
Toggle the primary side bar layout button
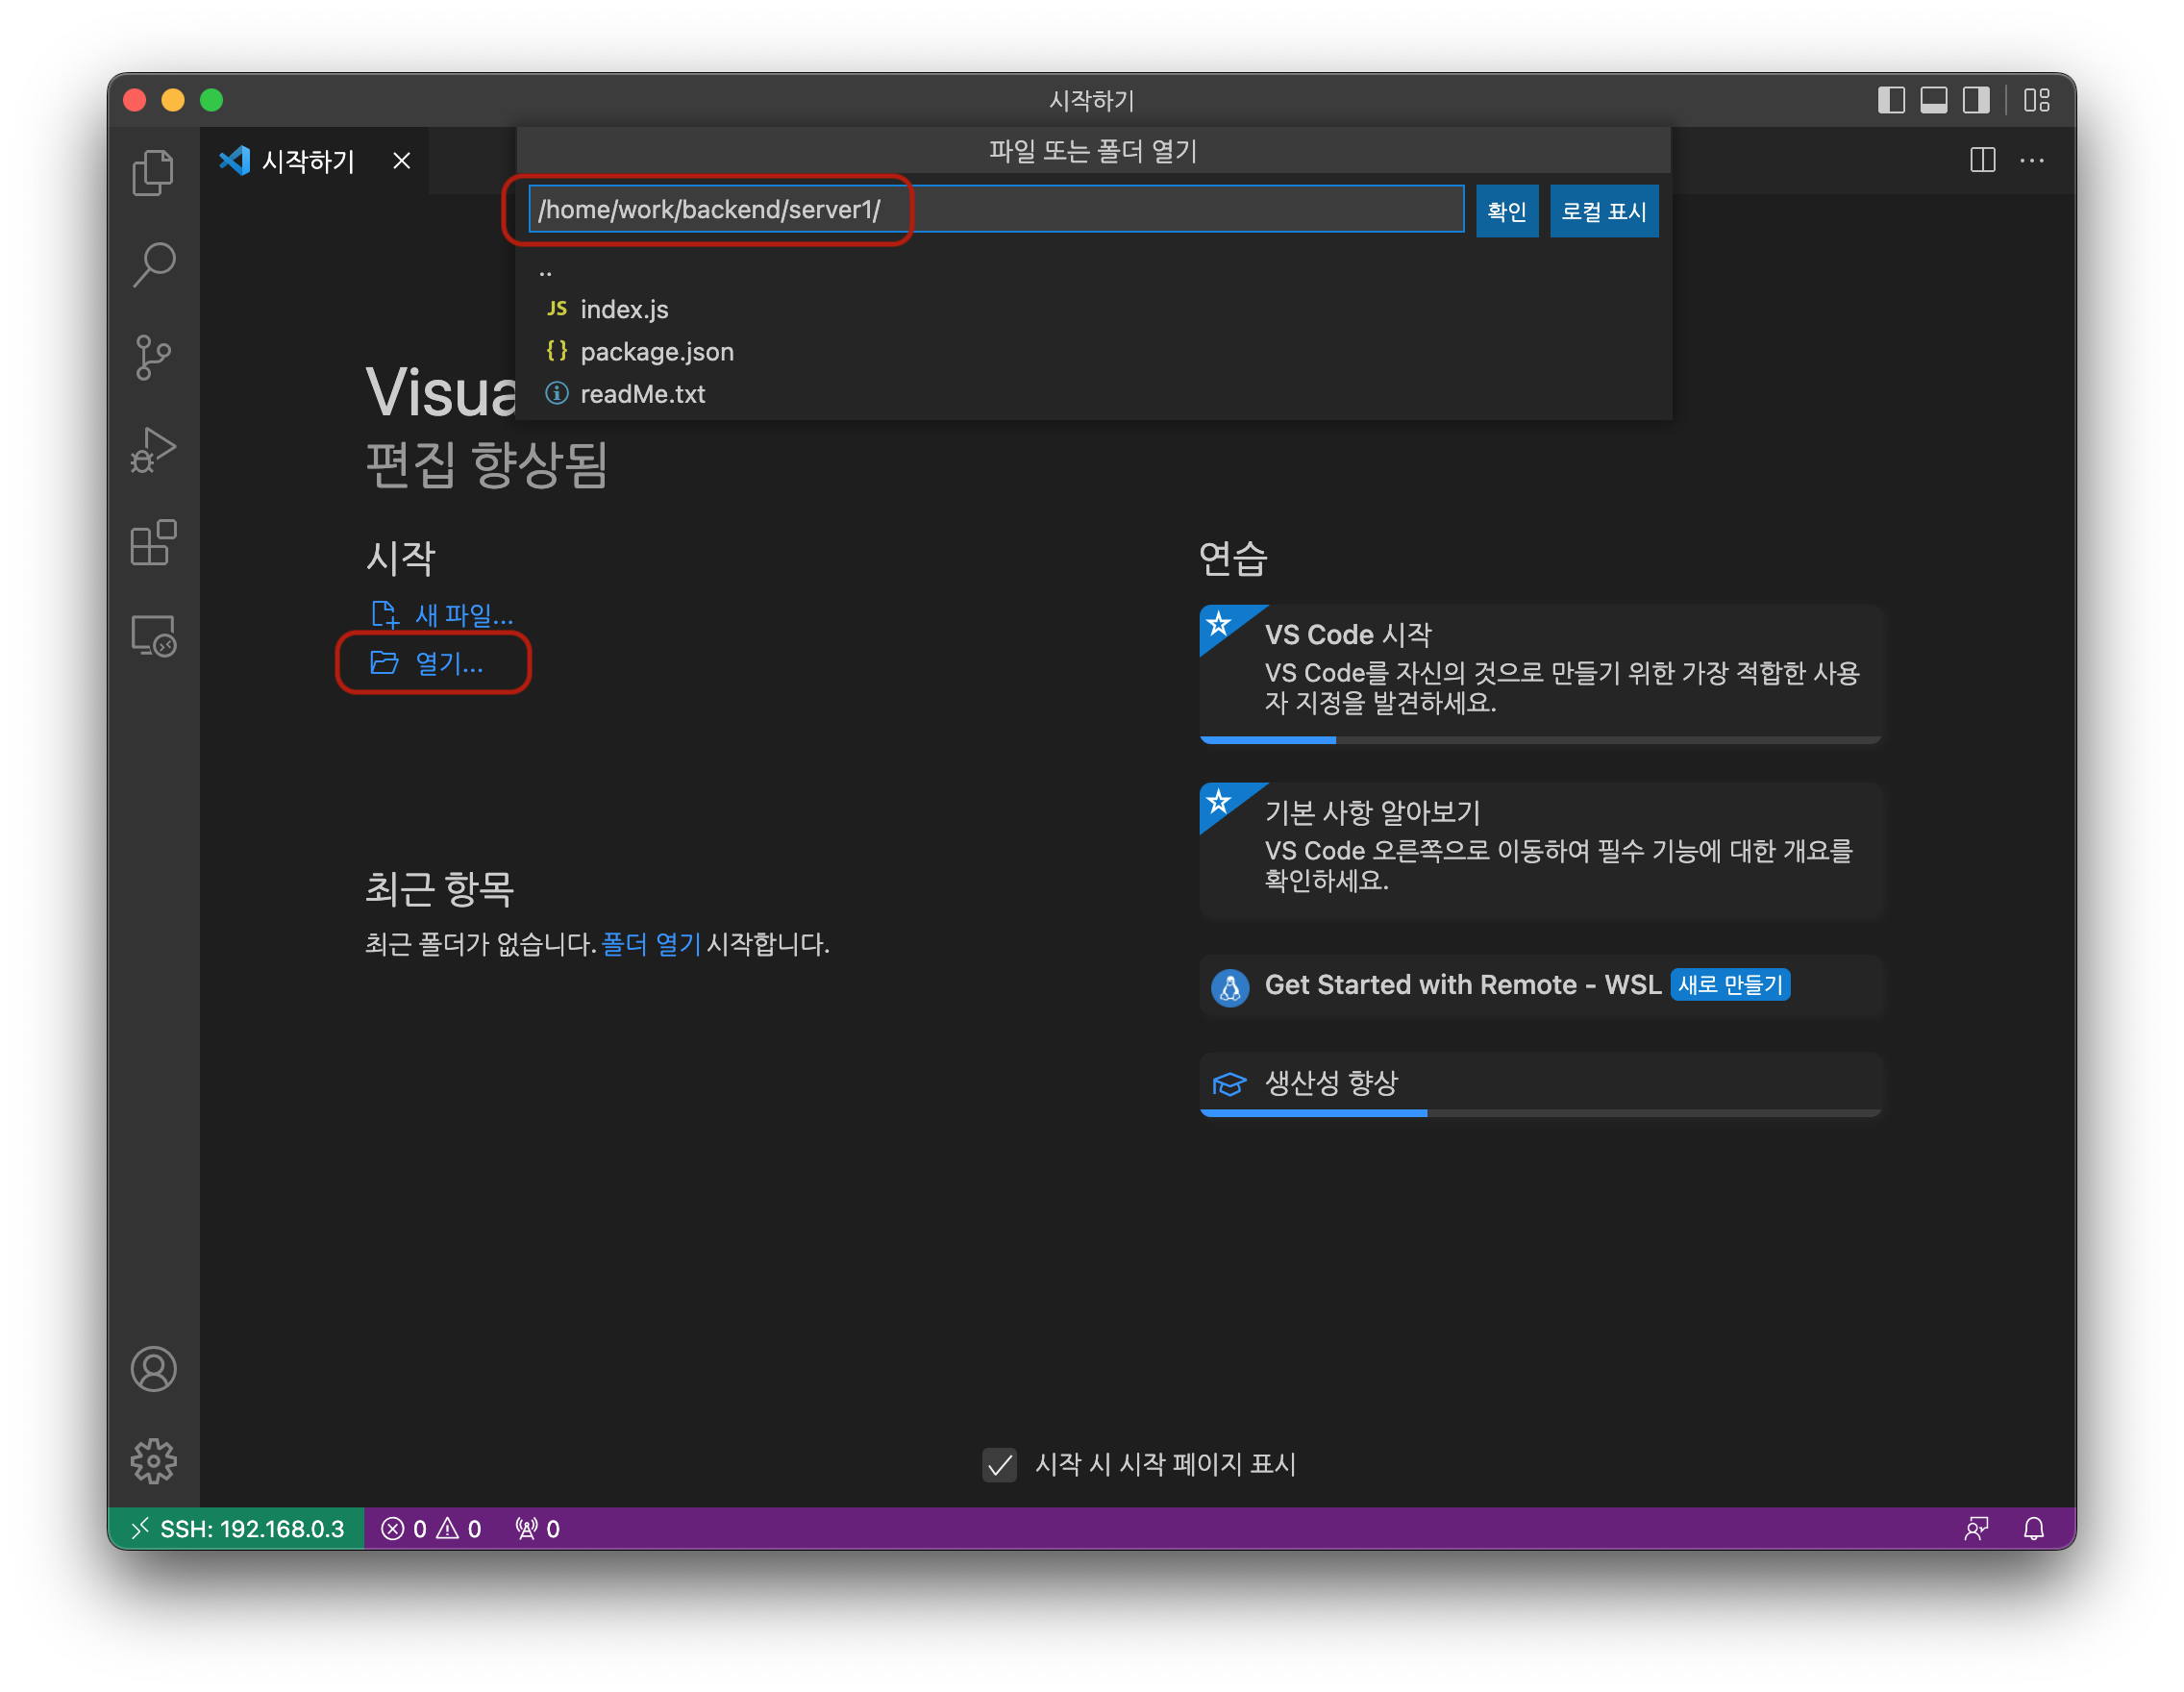pyautogui.click(x=1890, y=100)
